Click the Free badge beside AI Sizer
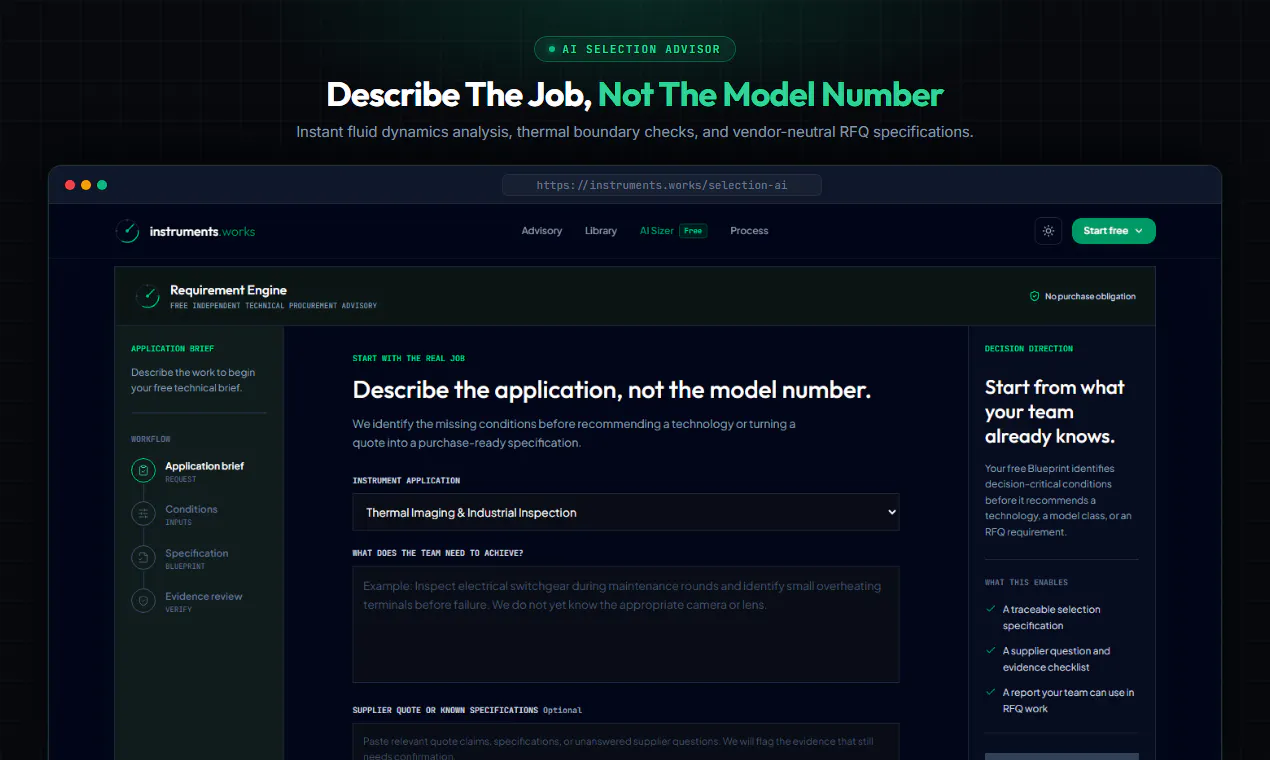The image size is (1270, 760). click(x=693, y=231)
